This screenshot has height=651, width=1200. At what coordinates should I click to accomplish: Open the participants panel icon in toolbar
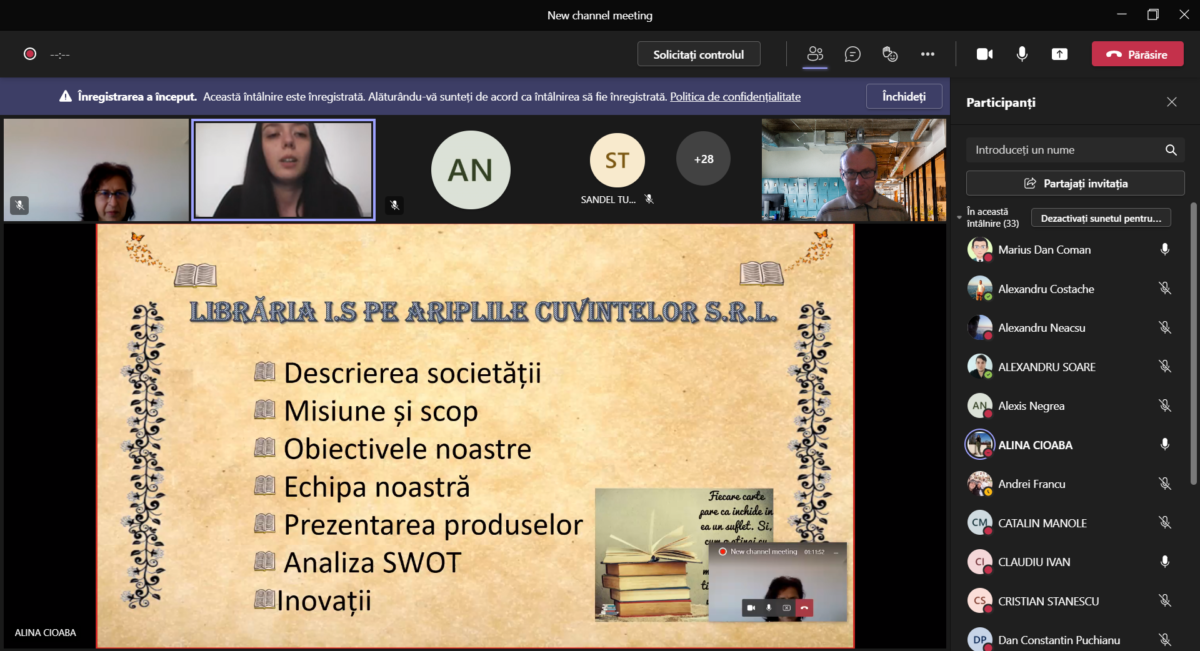point(815,54)
